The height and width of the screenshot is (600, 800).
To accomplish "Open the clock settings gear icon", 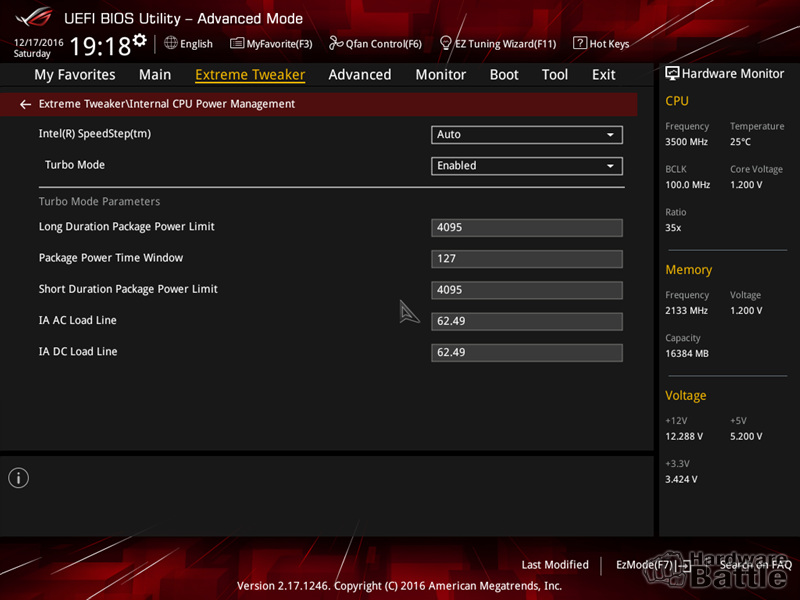I will (140, 40).
